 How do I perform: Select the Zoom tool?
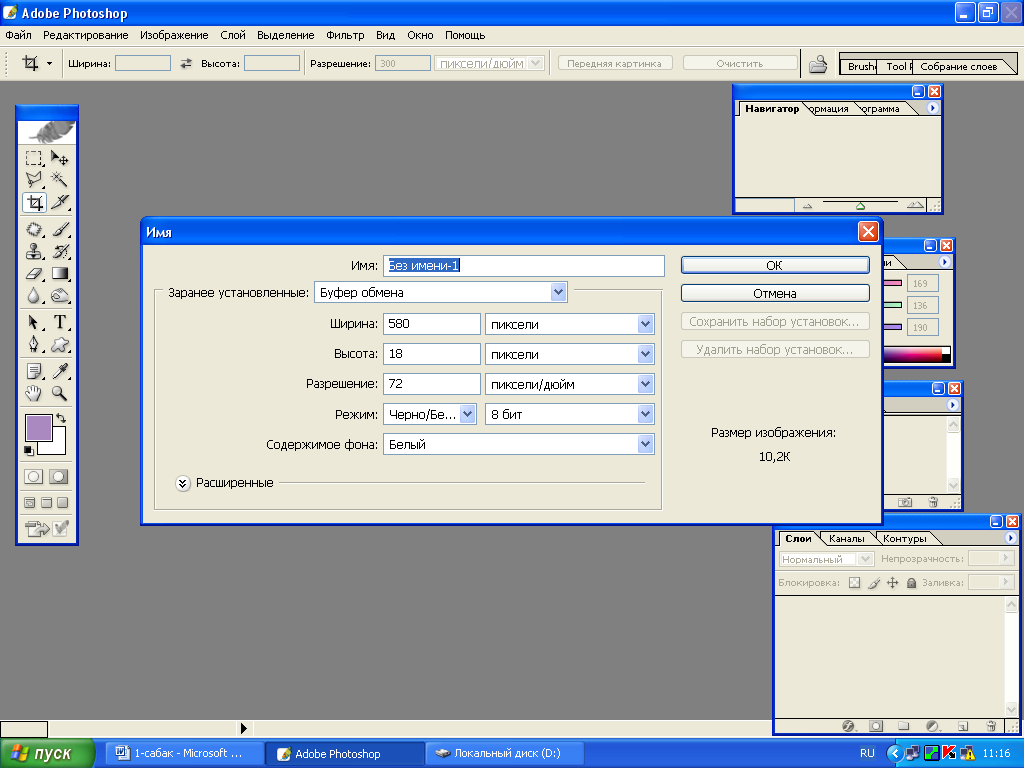coord(60,393)
